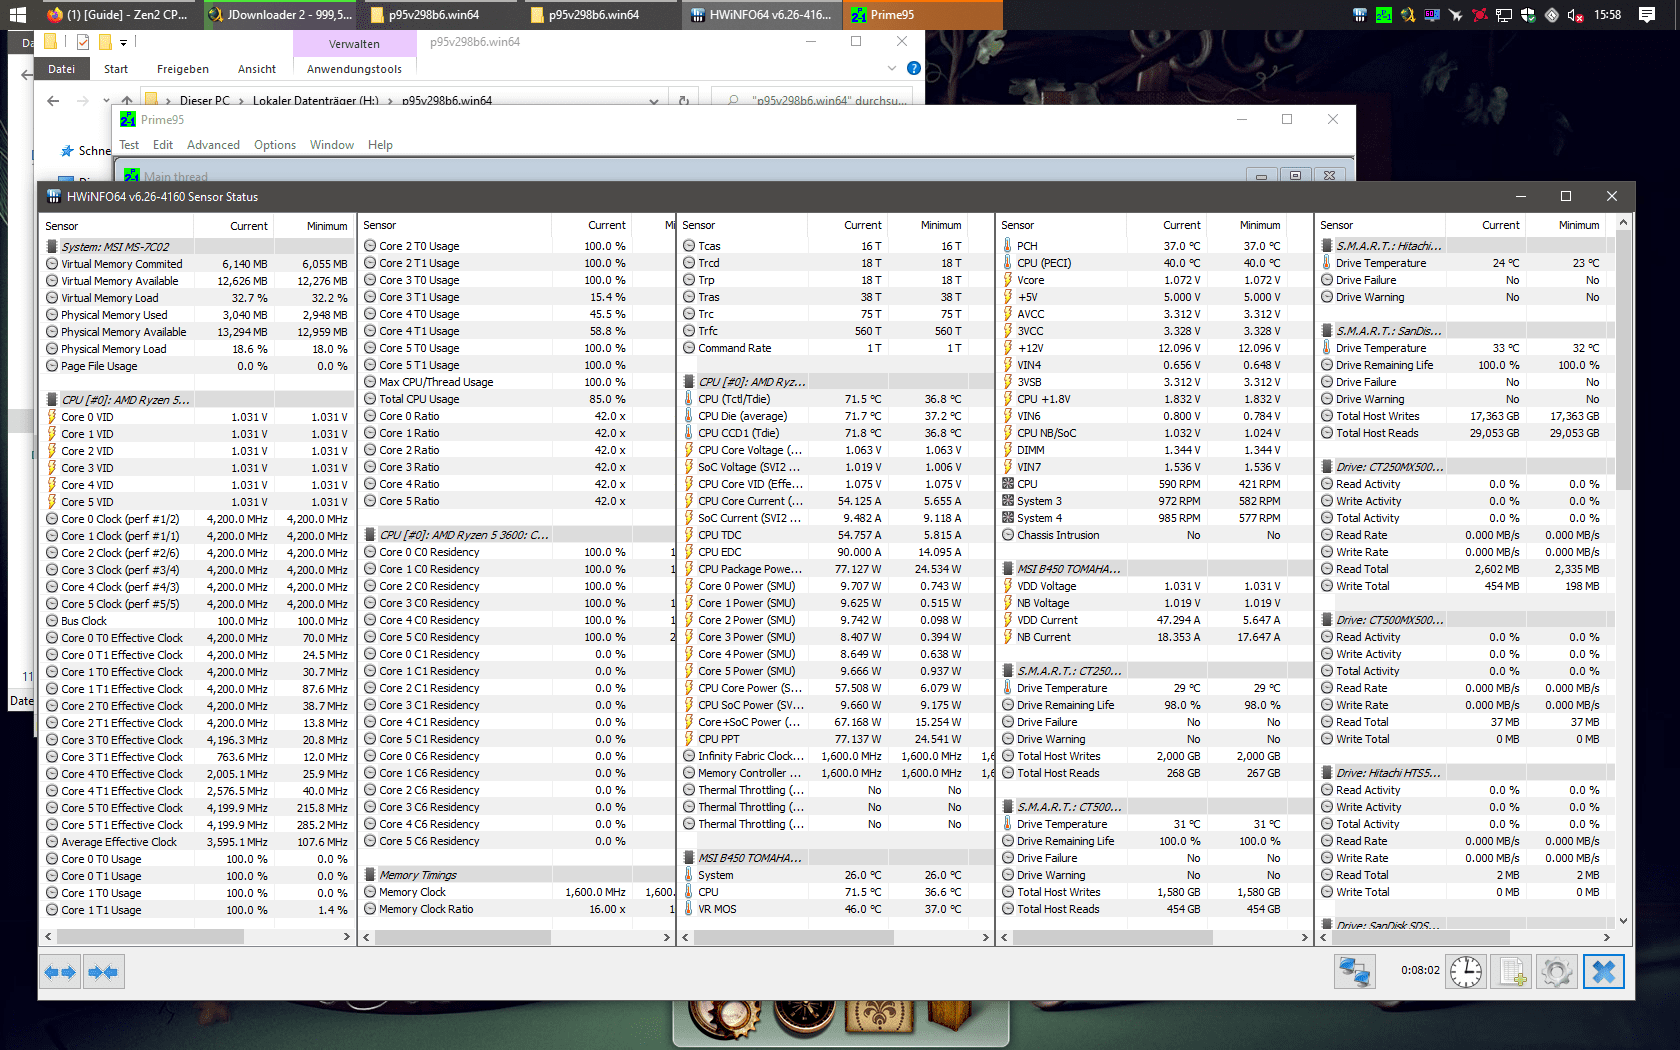
Task: Click the Explorer properties checkmark icon
Action: pyautogui.click(x=83, y=42)
